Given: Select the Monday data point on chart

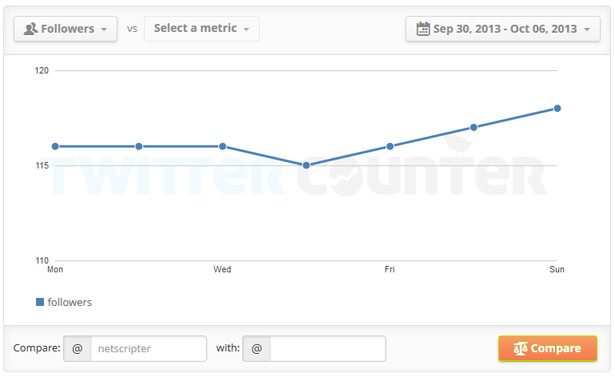Looking at the screenshot, I should [x=55, y=146].
